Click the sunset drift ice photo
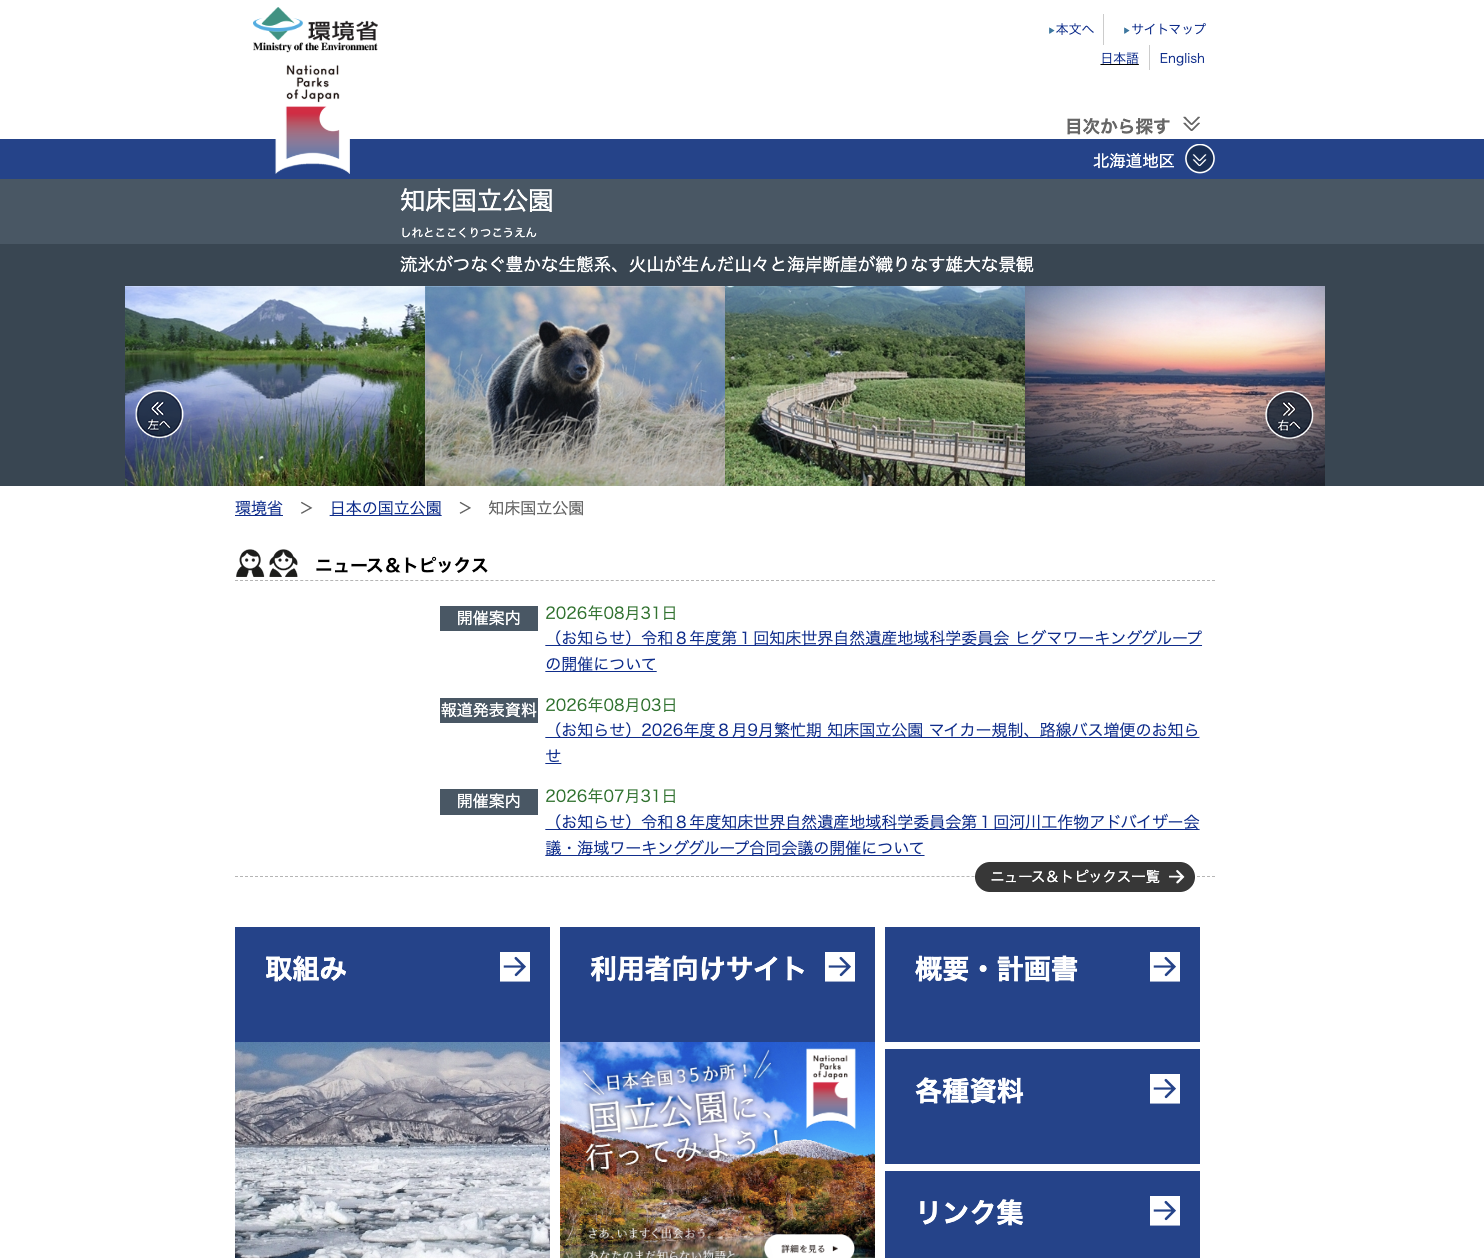Screen dimensions: 1484x1258 [x=1175, y=386]
